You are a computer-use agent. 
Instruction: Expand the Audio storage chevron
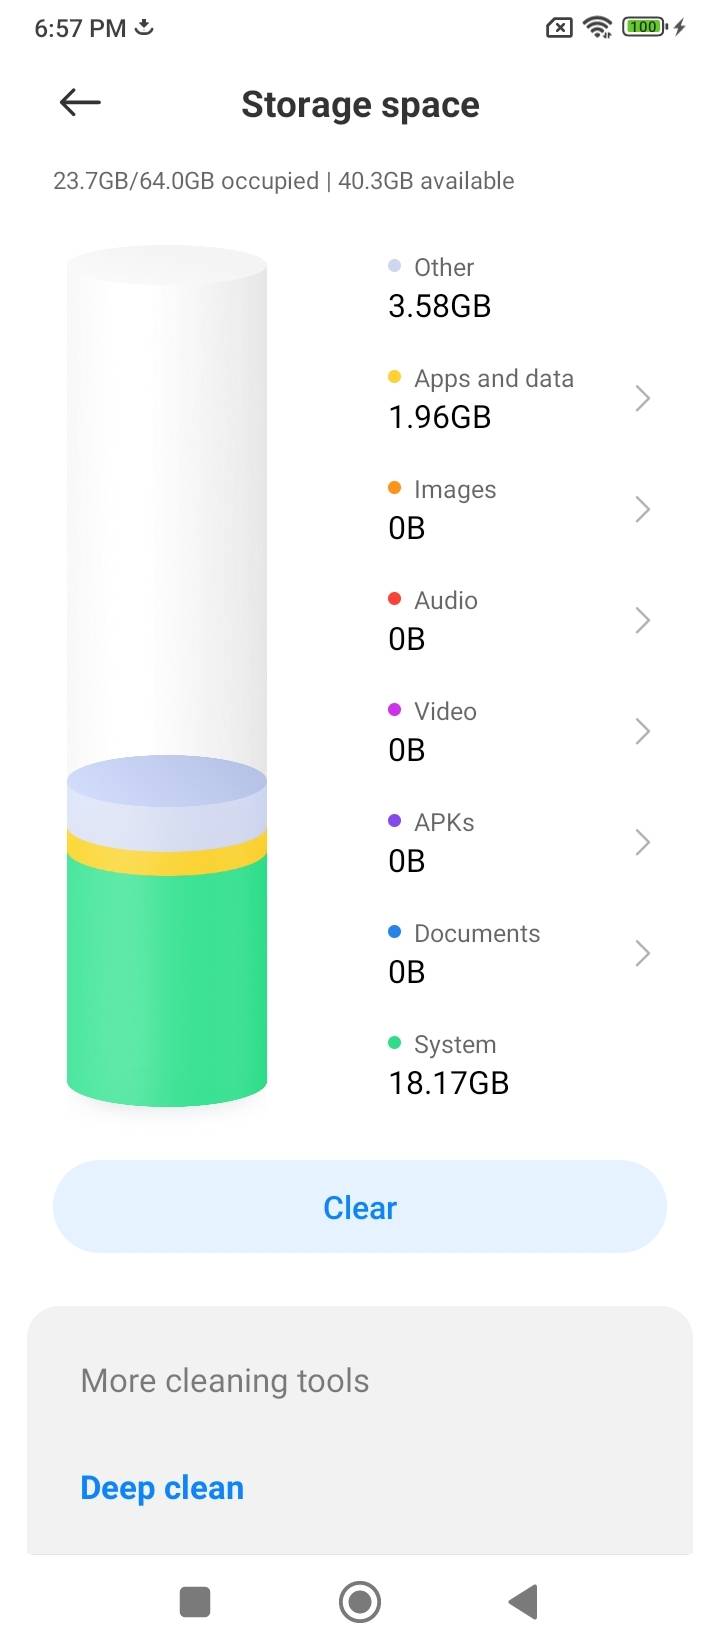pos(642,620)
